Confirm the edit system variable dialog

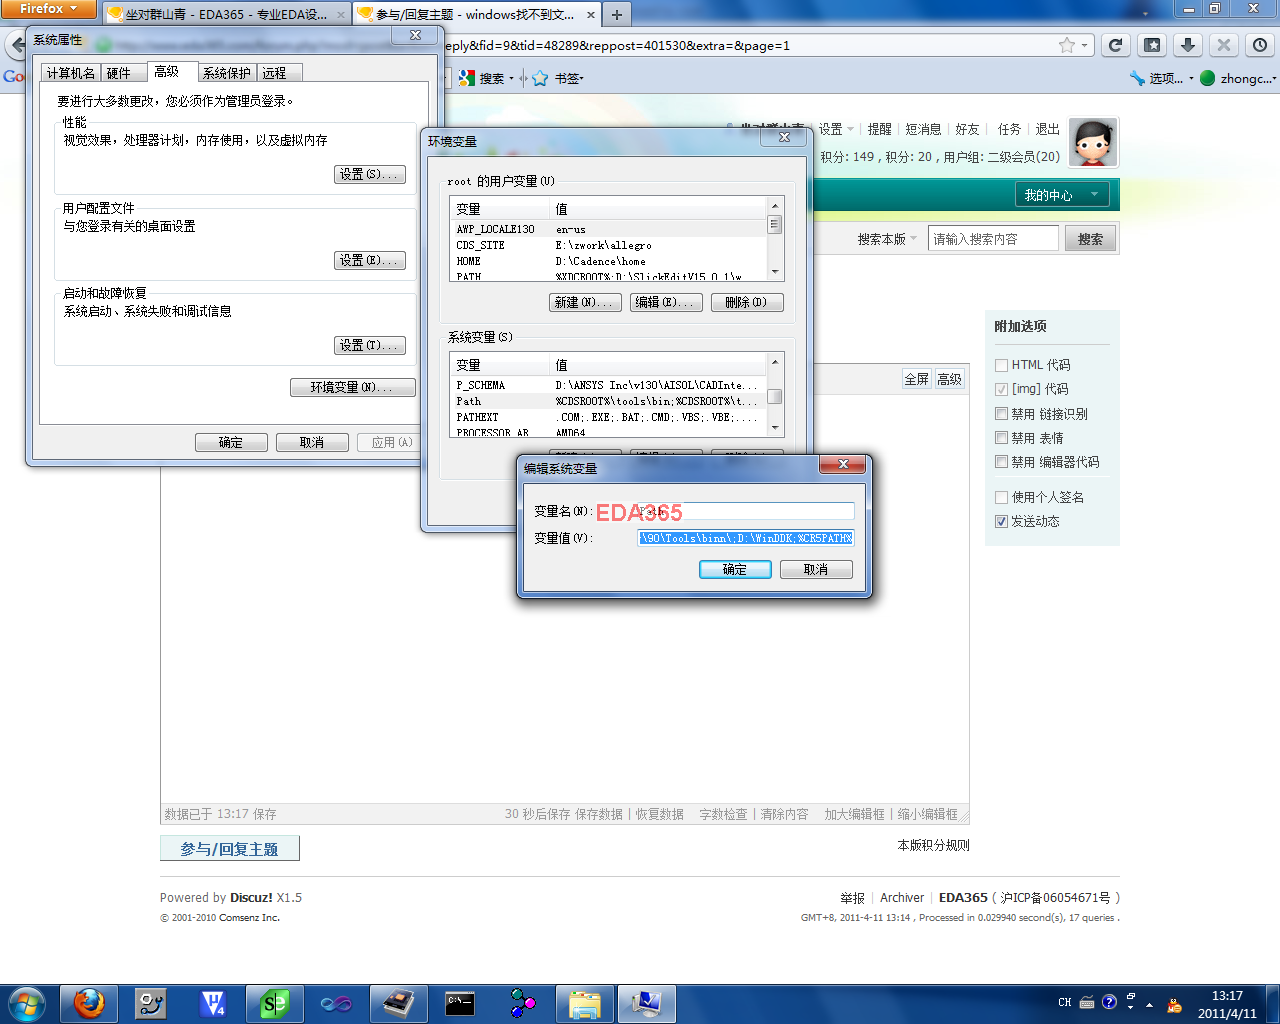point(735,569)
